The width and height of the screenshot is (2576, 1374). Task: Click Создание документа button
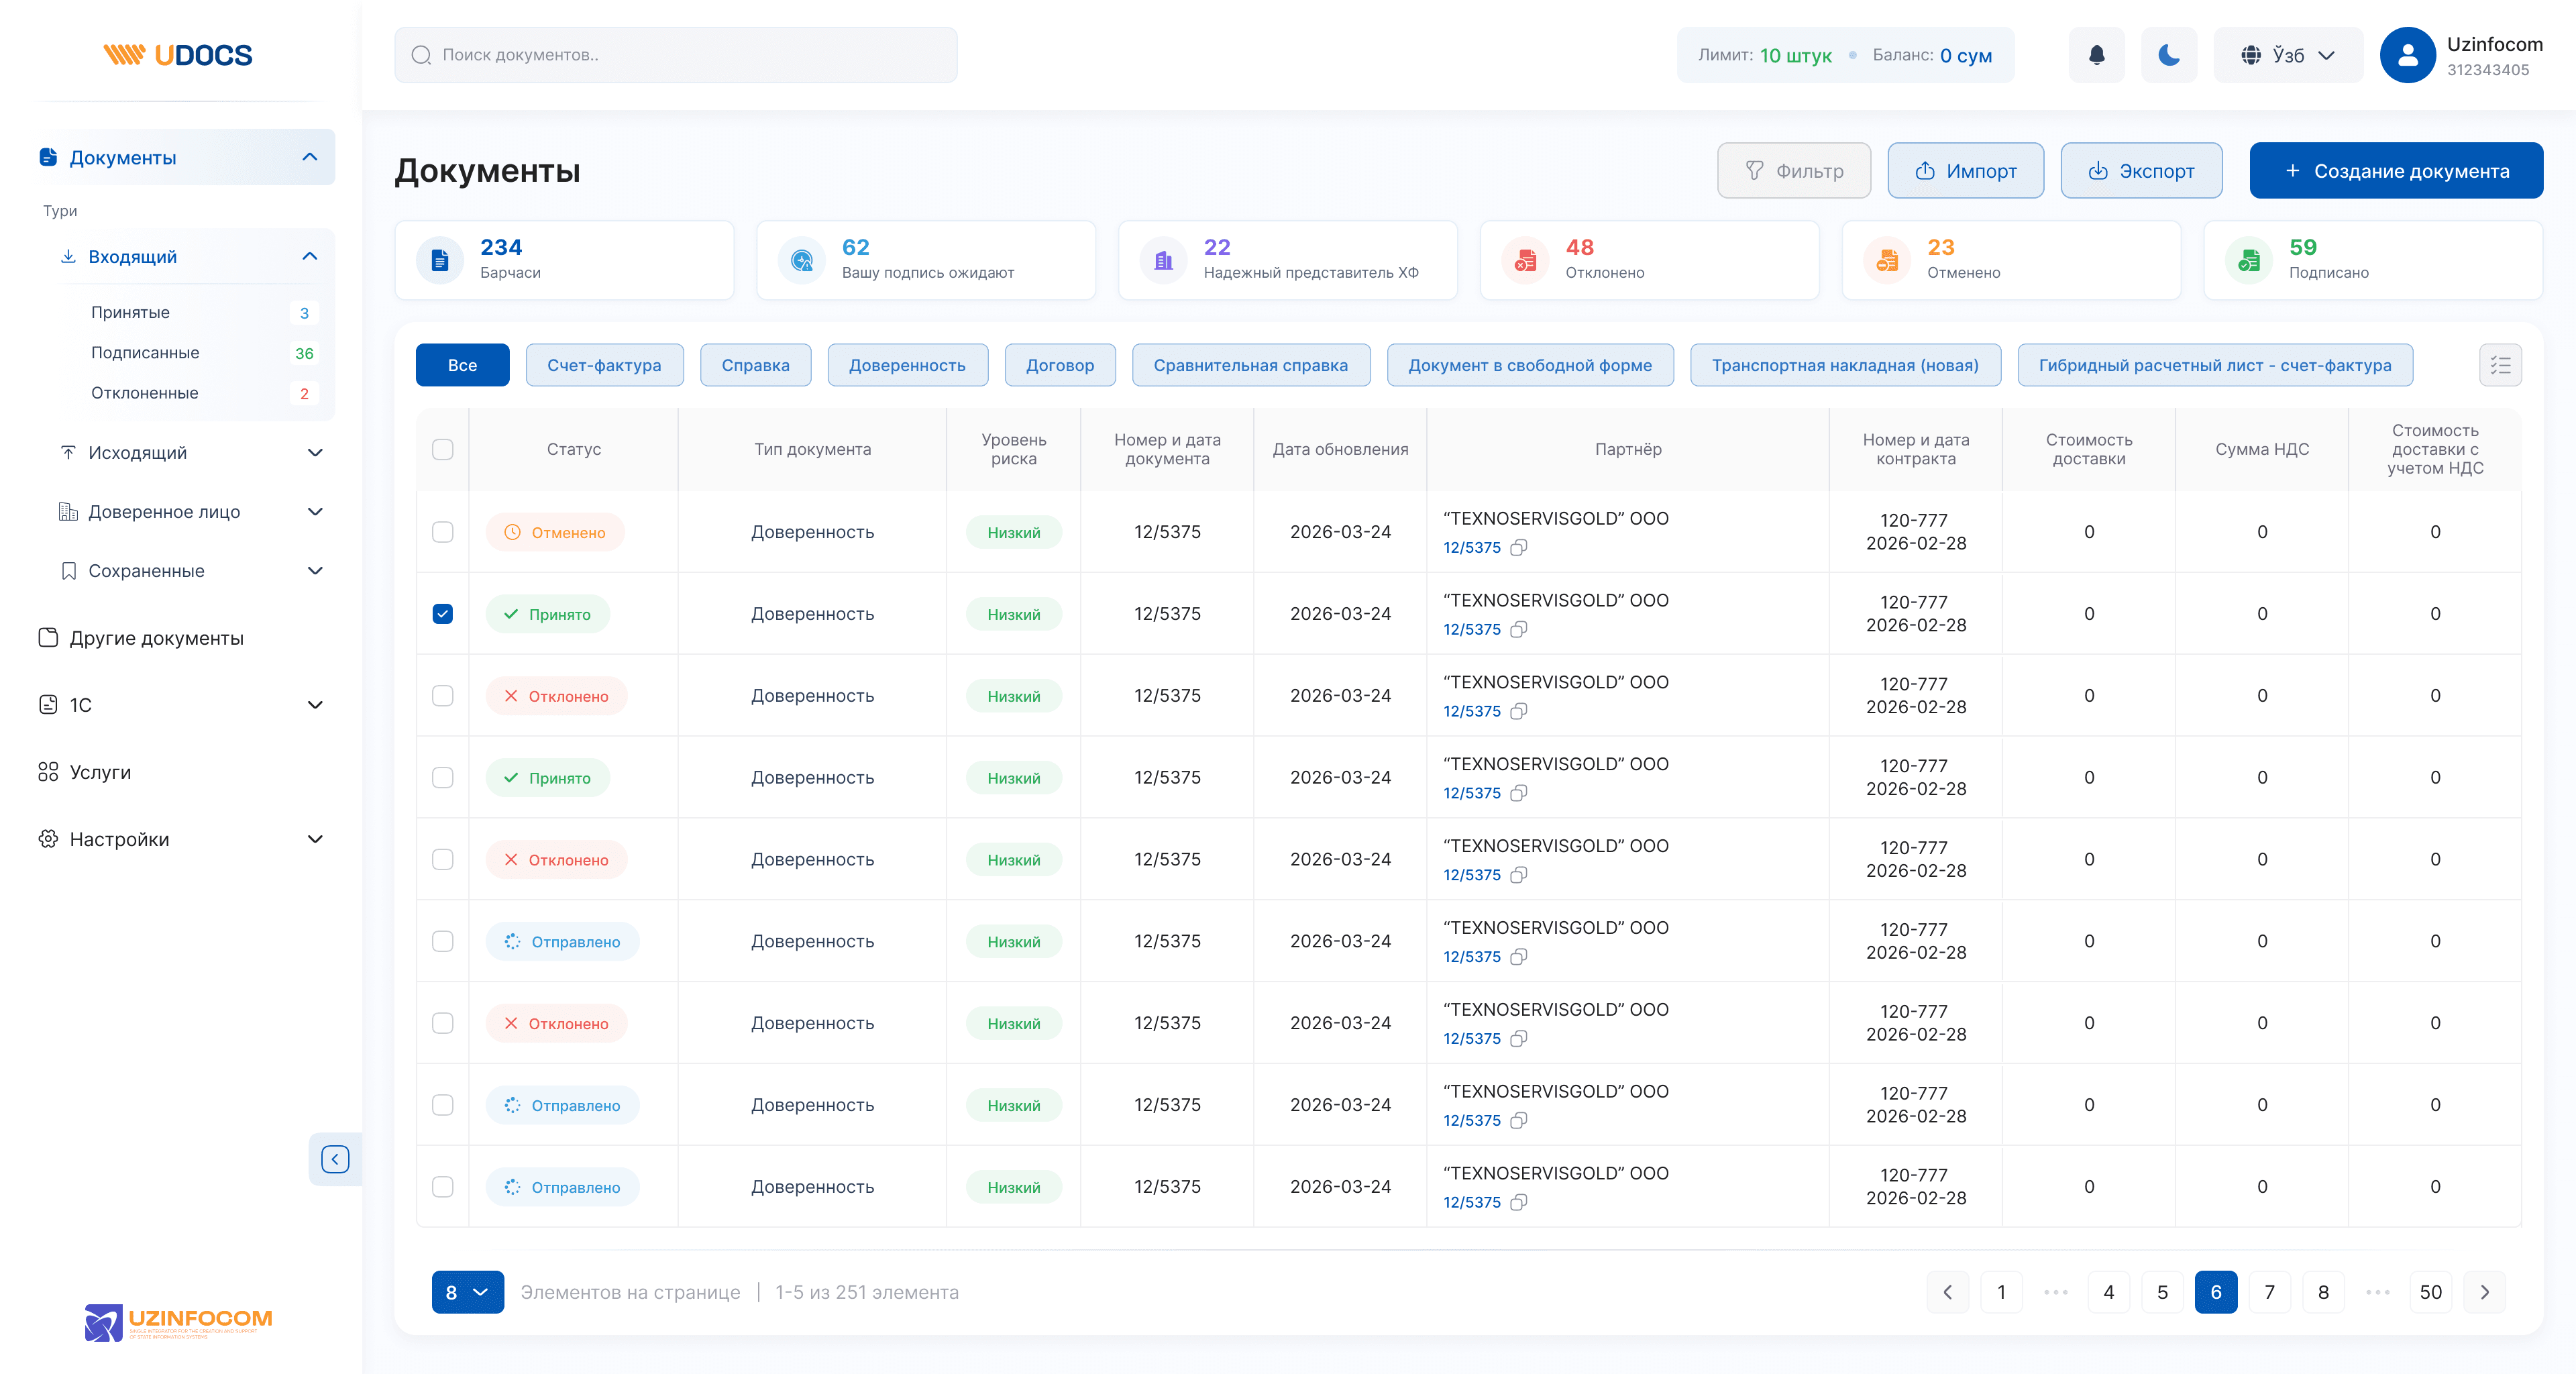coord(2396,171)
